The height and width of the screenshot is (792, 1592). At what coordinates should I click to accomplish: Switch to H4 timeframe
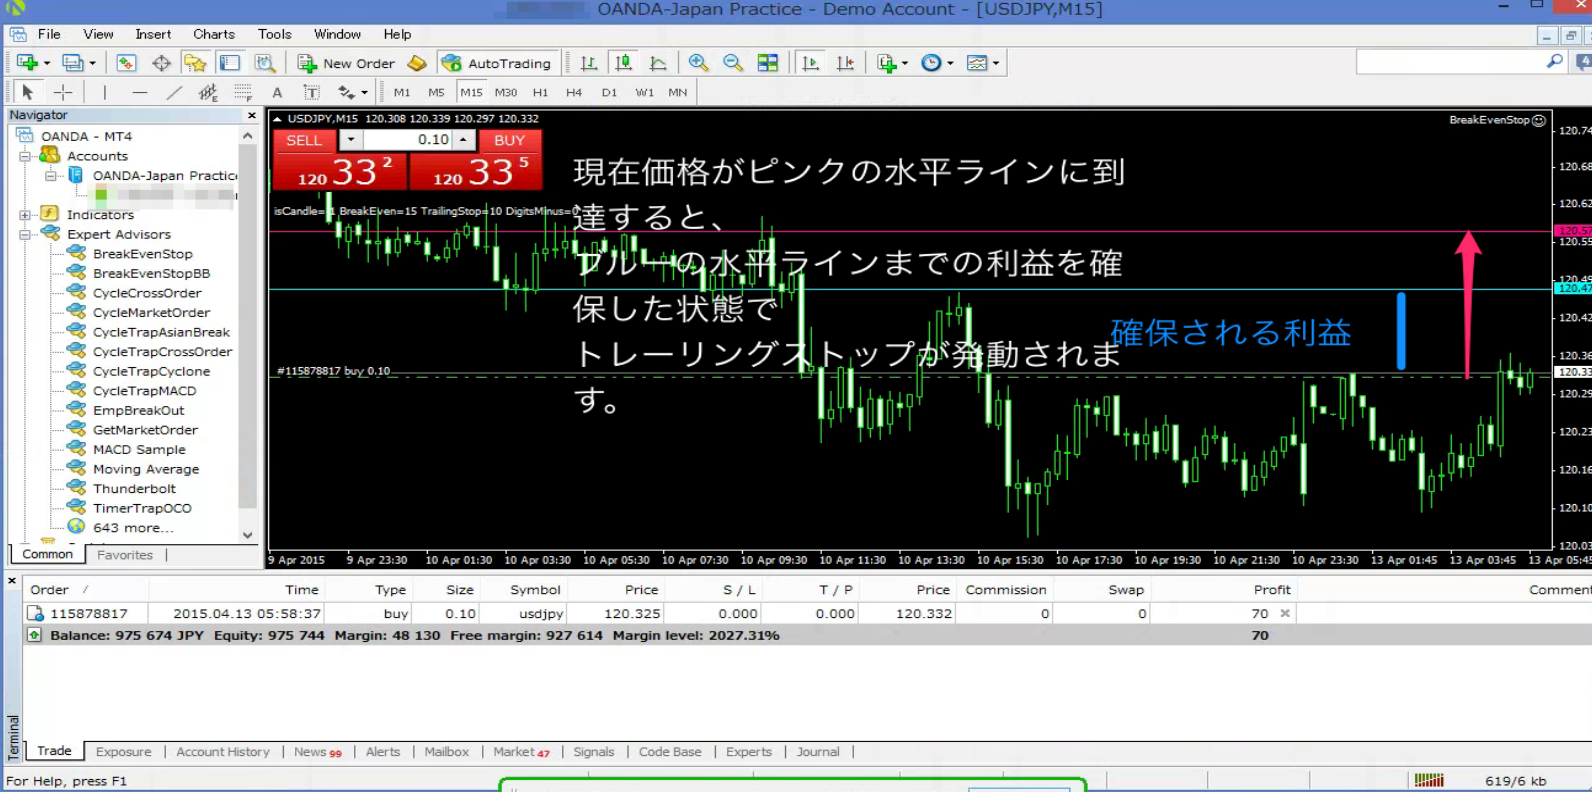pos(574,92)
